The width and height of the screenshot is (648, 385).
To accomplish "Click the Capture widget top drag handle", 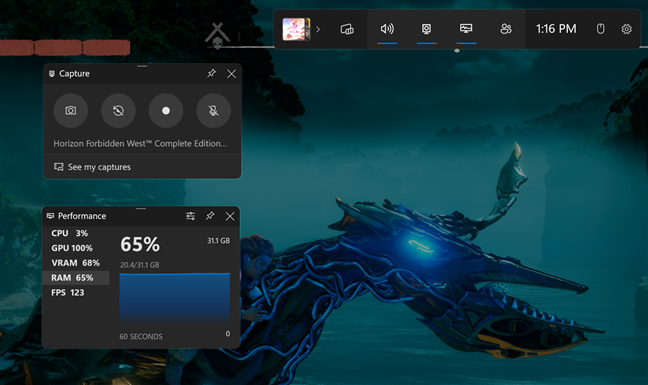I will pyautogui.click(x=142, y=66).
